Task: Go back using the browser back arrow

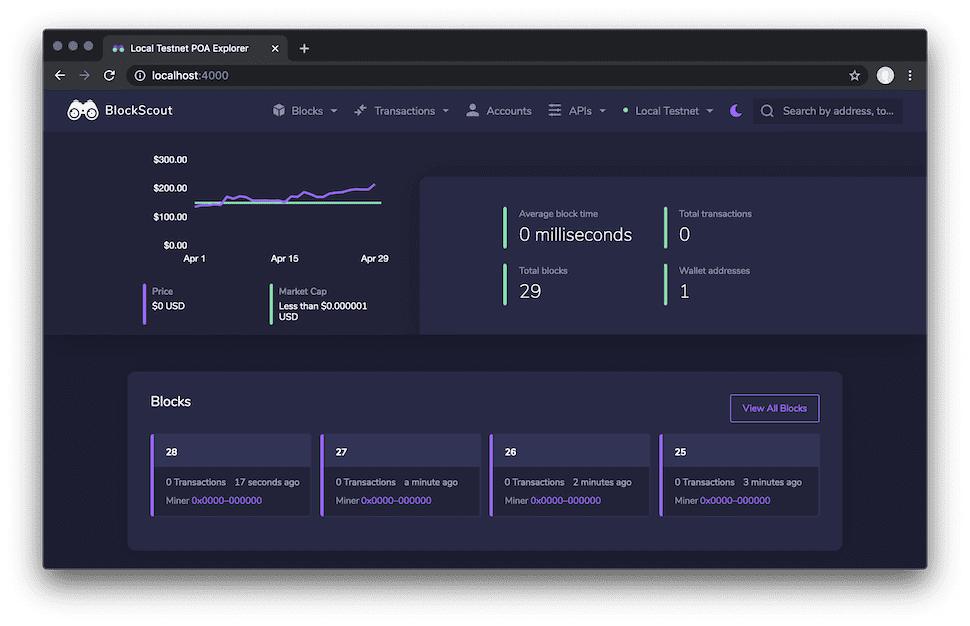Action: coord(60,75)
